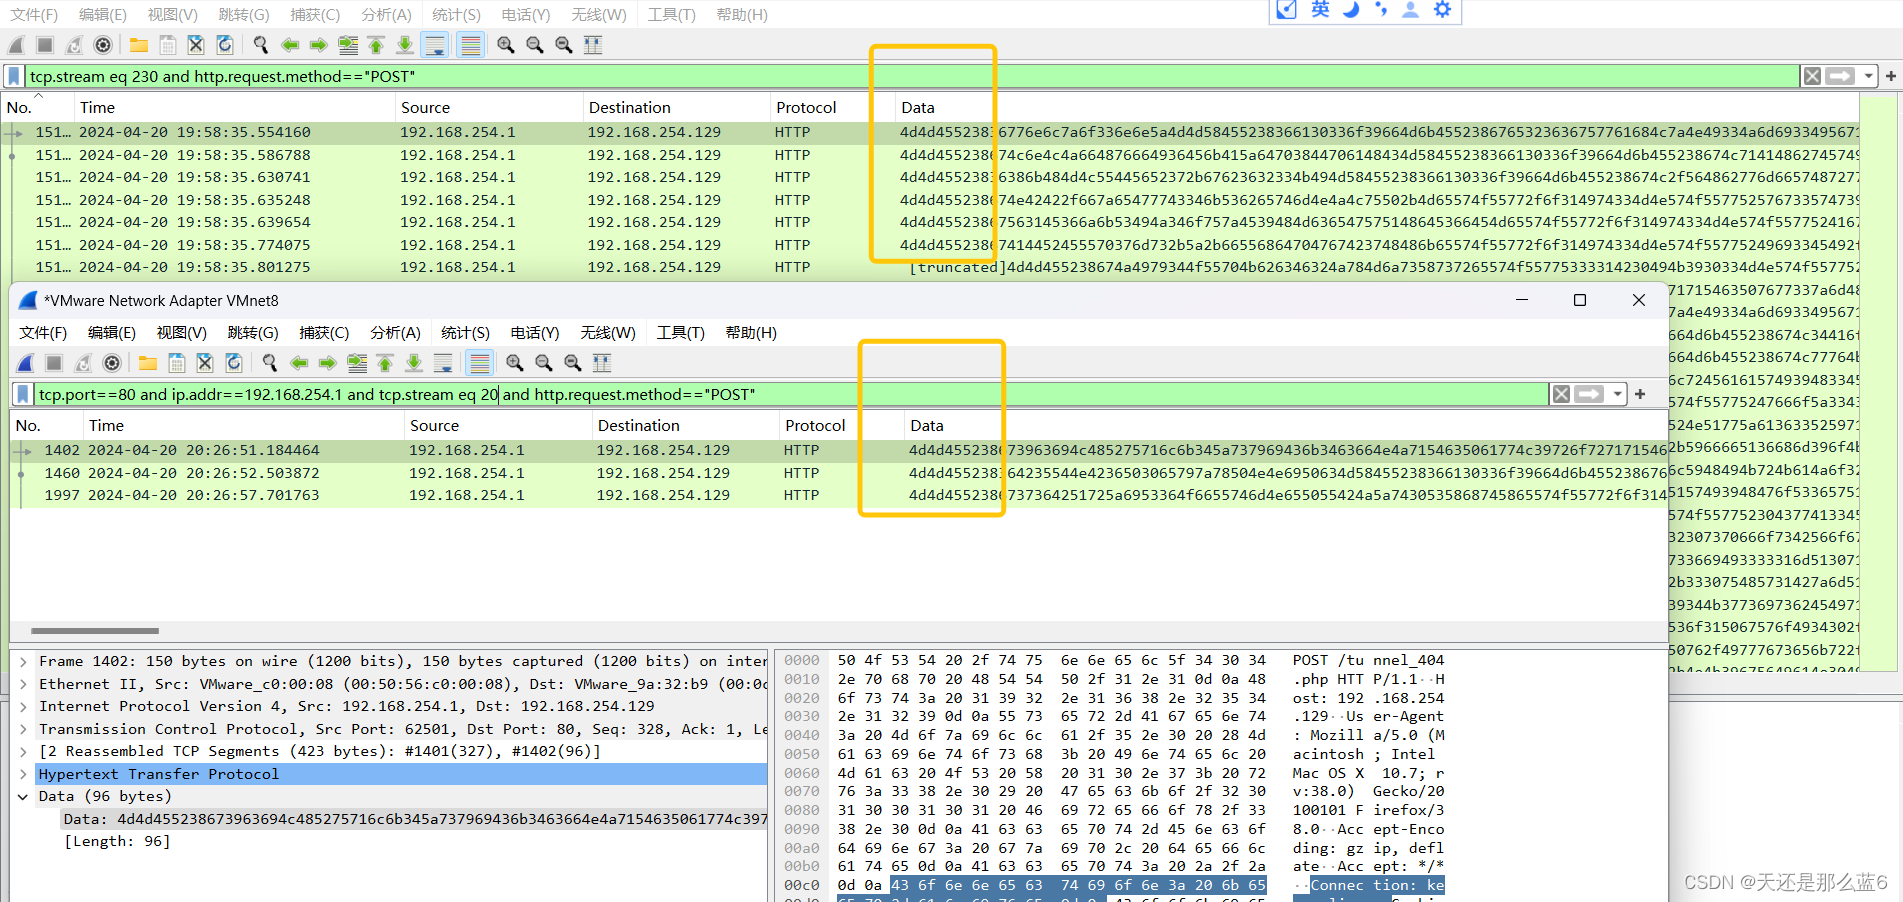Expand Internet Protocol Version 4 row
Image resolution: width=1903 pixels, height=902 pixels.
[x=23, y=706]
